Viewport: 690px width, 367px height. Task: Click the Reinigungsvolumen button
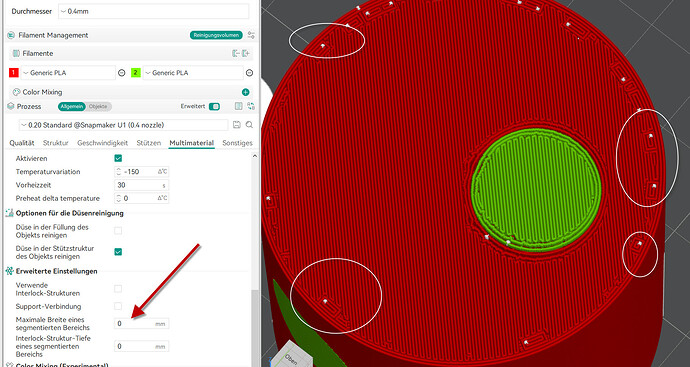pos(217,35)
